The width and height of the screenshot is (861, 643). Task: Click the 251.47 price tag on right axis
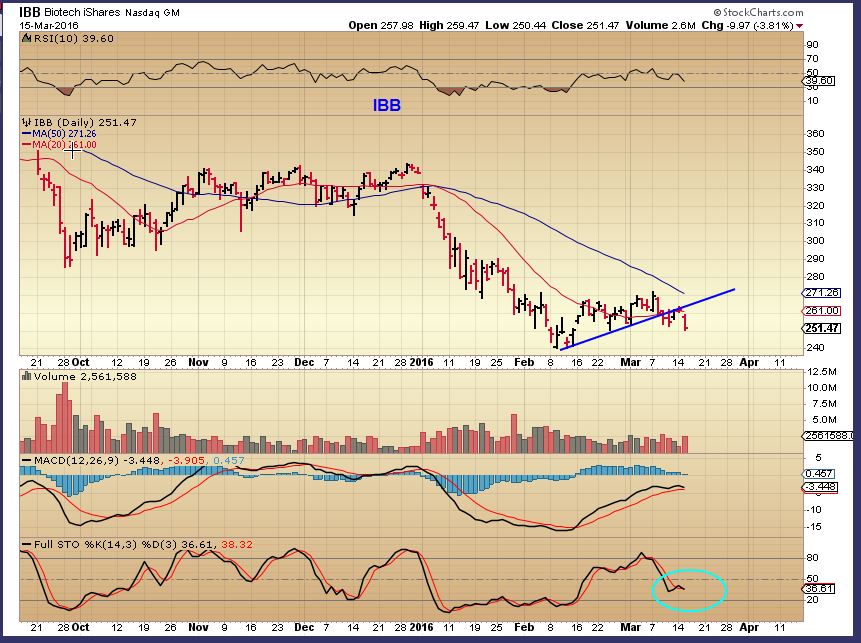coord(821,328)
